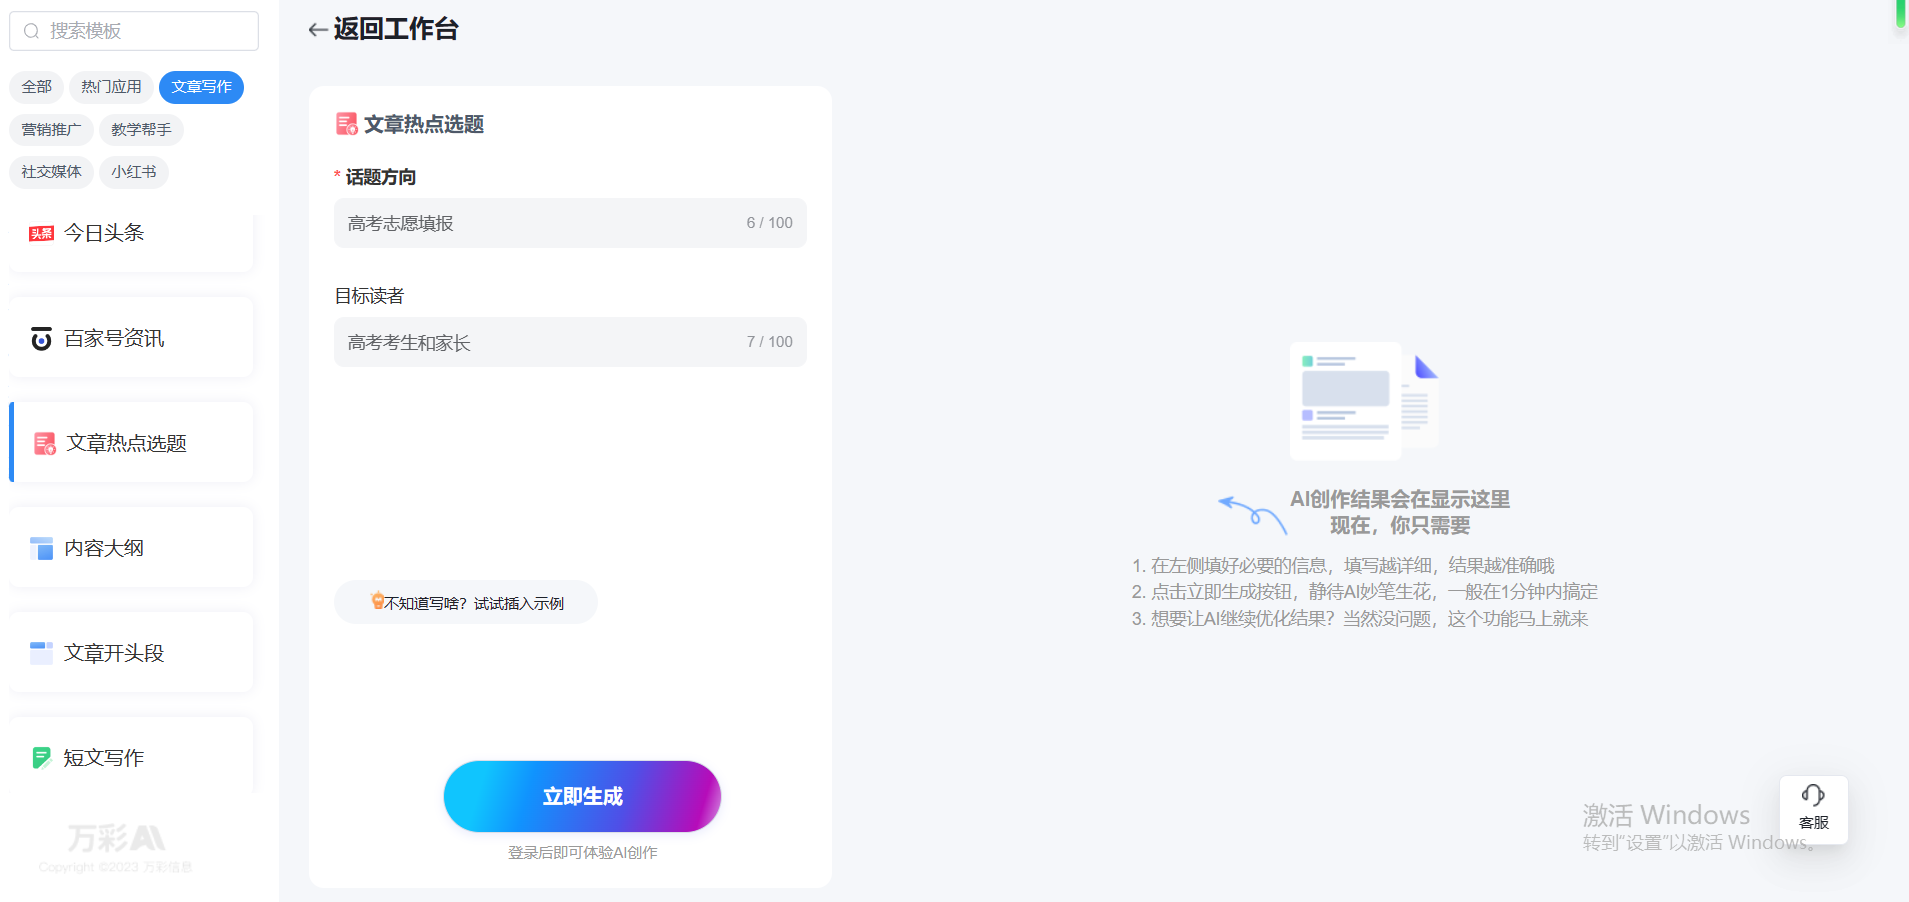Viewport: 1909px width, 902px height.
Task: Click the 内容大纲 blue icon
Action: [x=41, y=548]
